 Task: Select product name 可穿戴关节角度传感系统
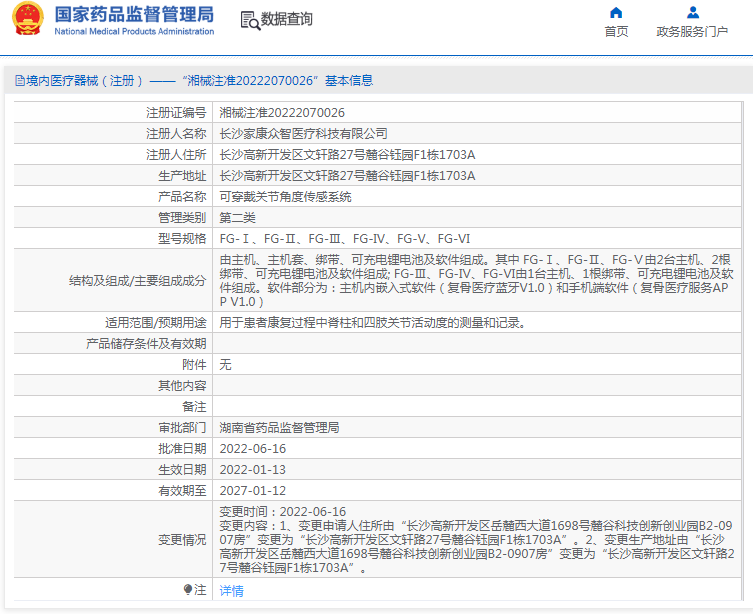285,197
